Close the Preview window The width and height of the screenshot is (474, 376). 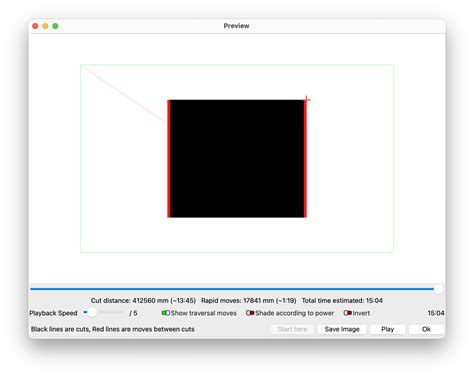[35, 26]
